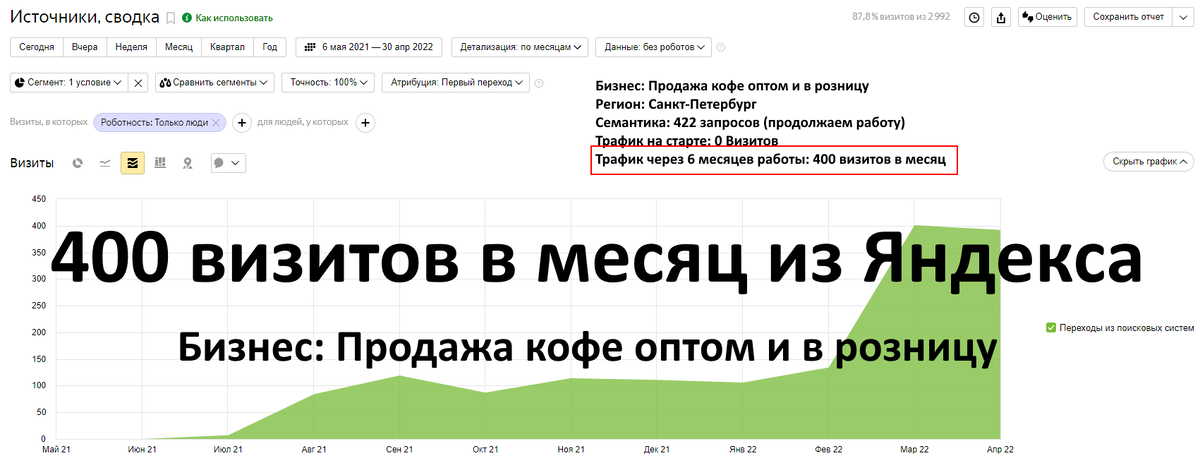The width and height of the screenshot is (1200, 475).
Task: Click the export share icon
Action: click(1001, 17)
